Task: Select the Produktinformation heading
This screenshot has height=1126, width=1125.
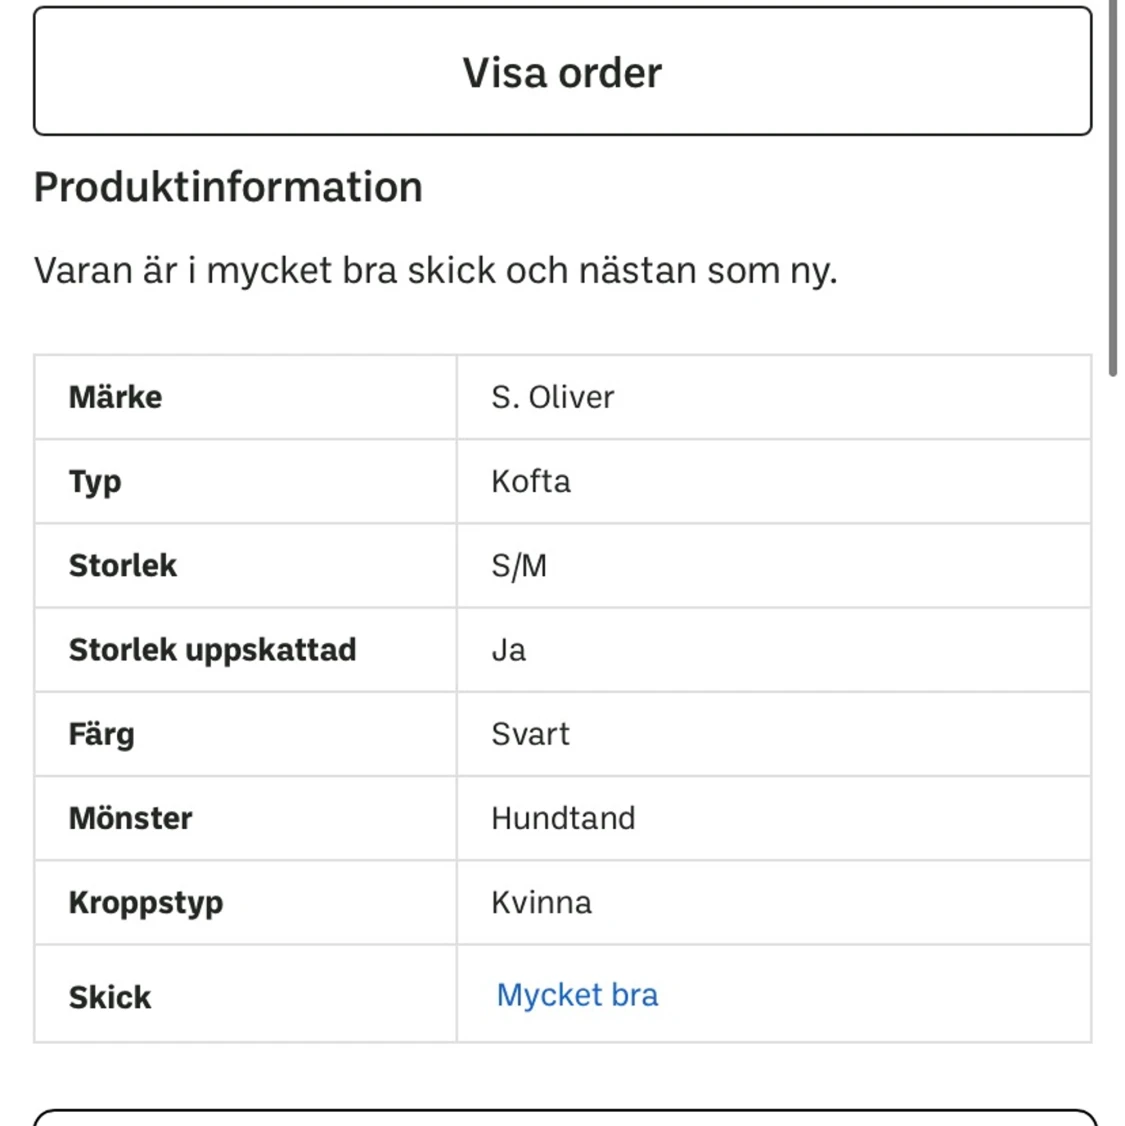Action: (228, 186)
